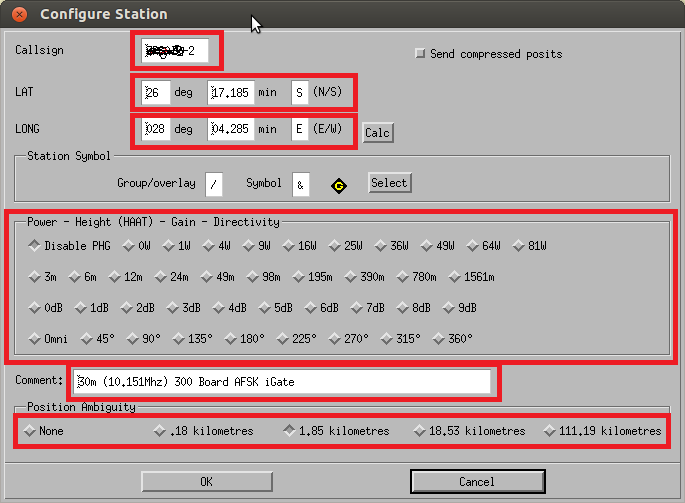This screenshot has height=503, width=685.
Task: Pick 180° directivity
Action: pos(244,339)
